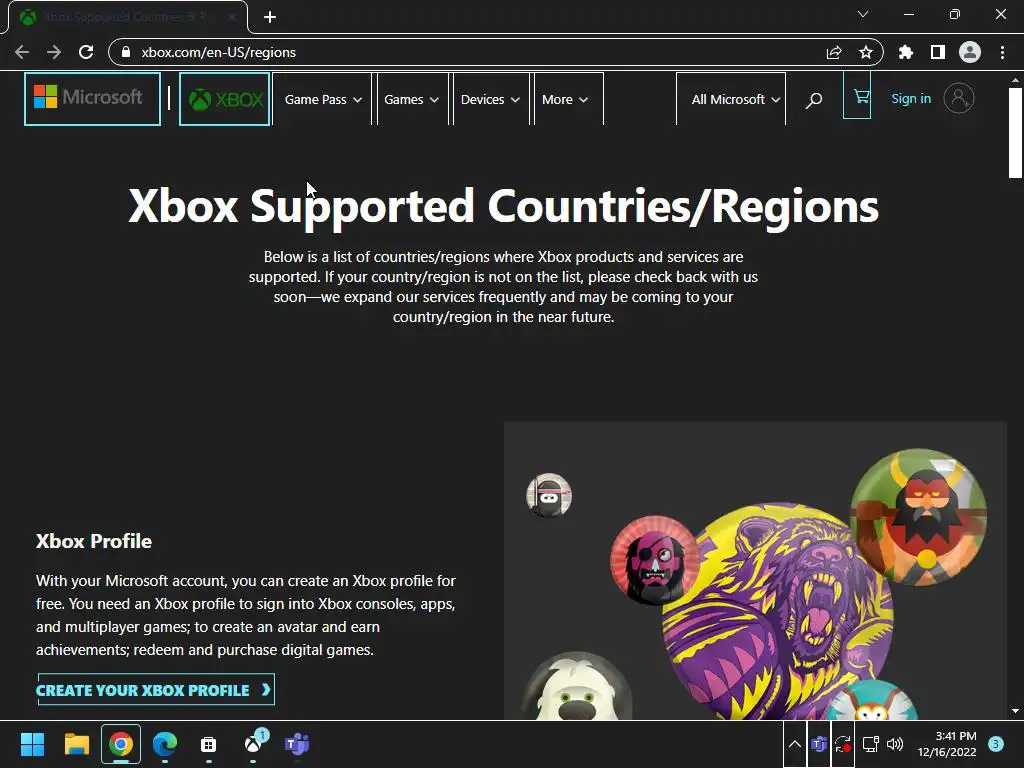Open the Devices dropdown

[490, 99]
